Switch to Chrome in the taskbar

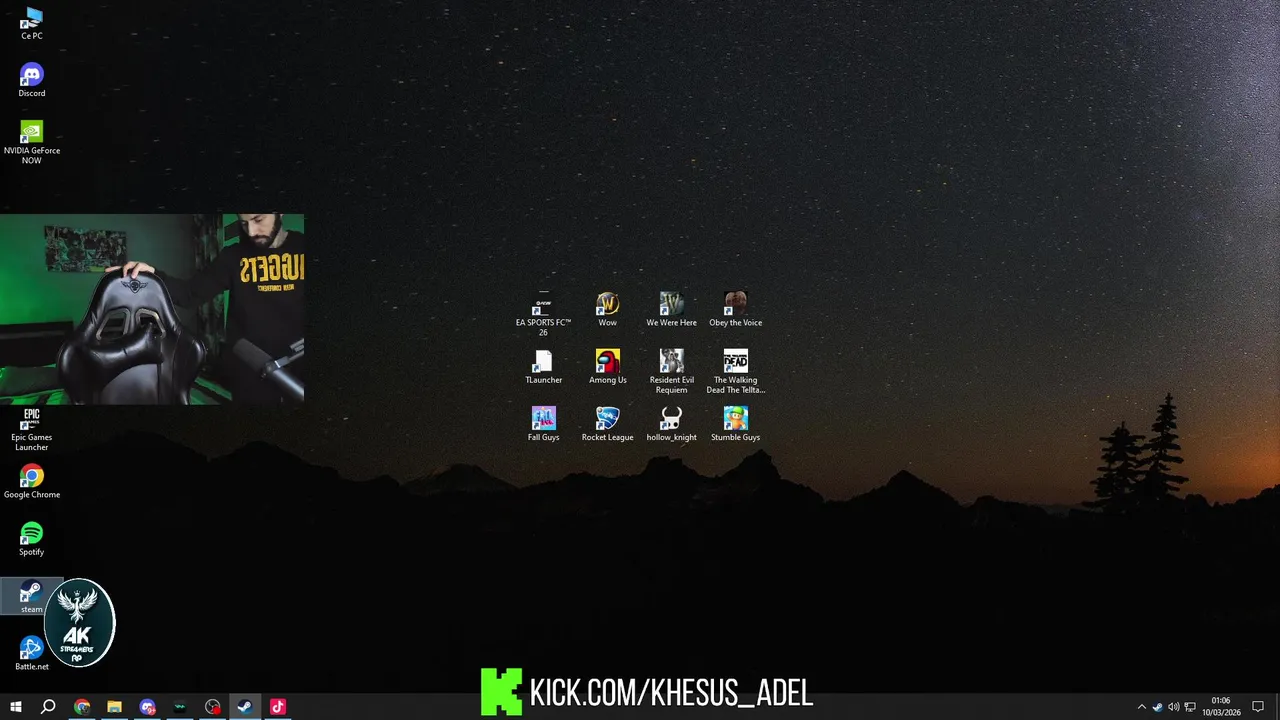(x=82, y=707)
